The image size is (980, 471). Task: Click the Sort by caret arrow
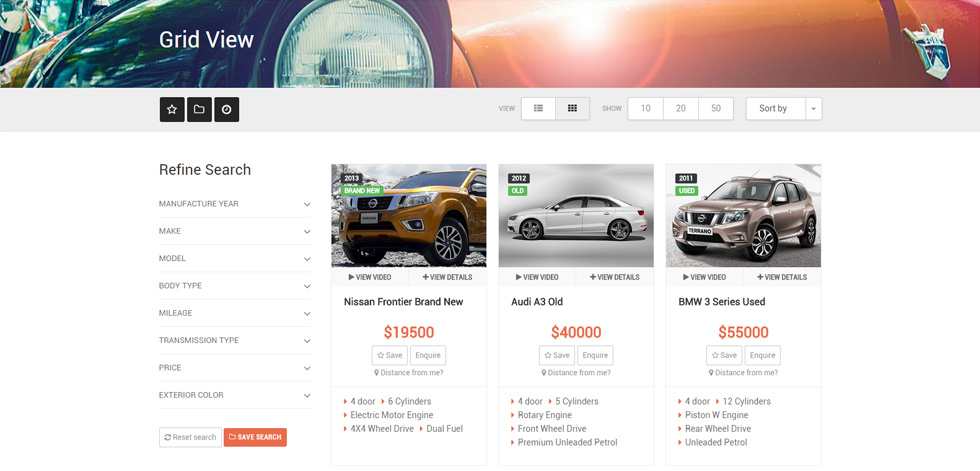[814, 109]
